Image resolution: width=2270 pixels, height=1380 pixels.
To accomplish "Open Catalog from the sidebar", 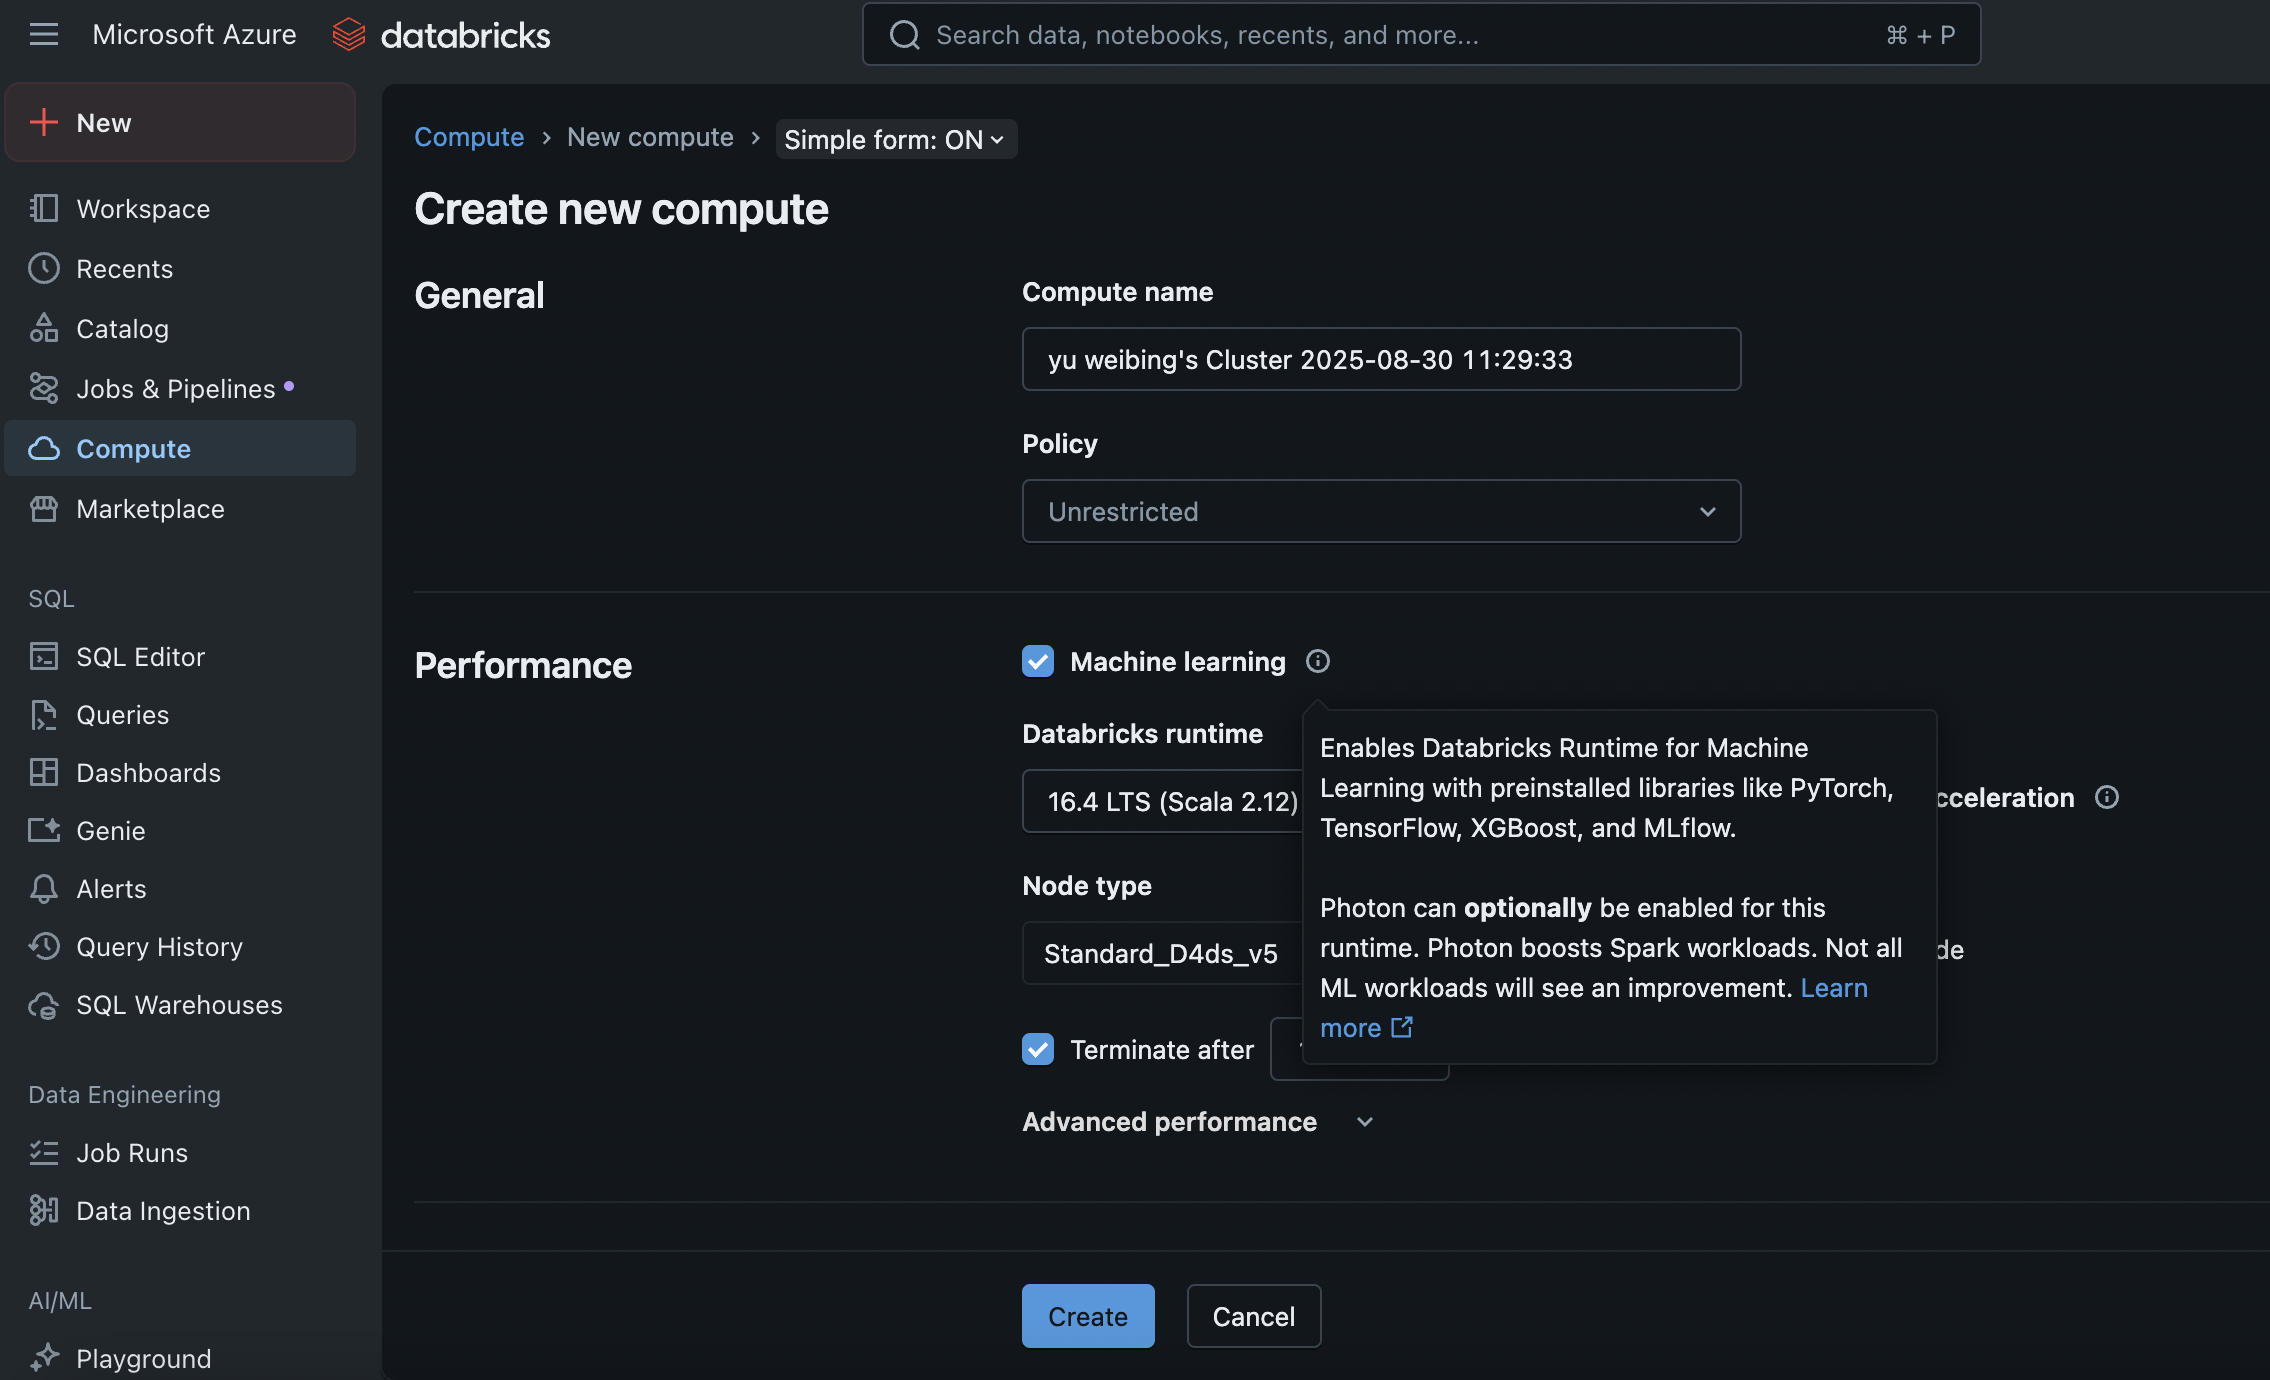I will 180,328.
